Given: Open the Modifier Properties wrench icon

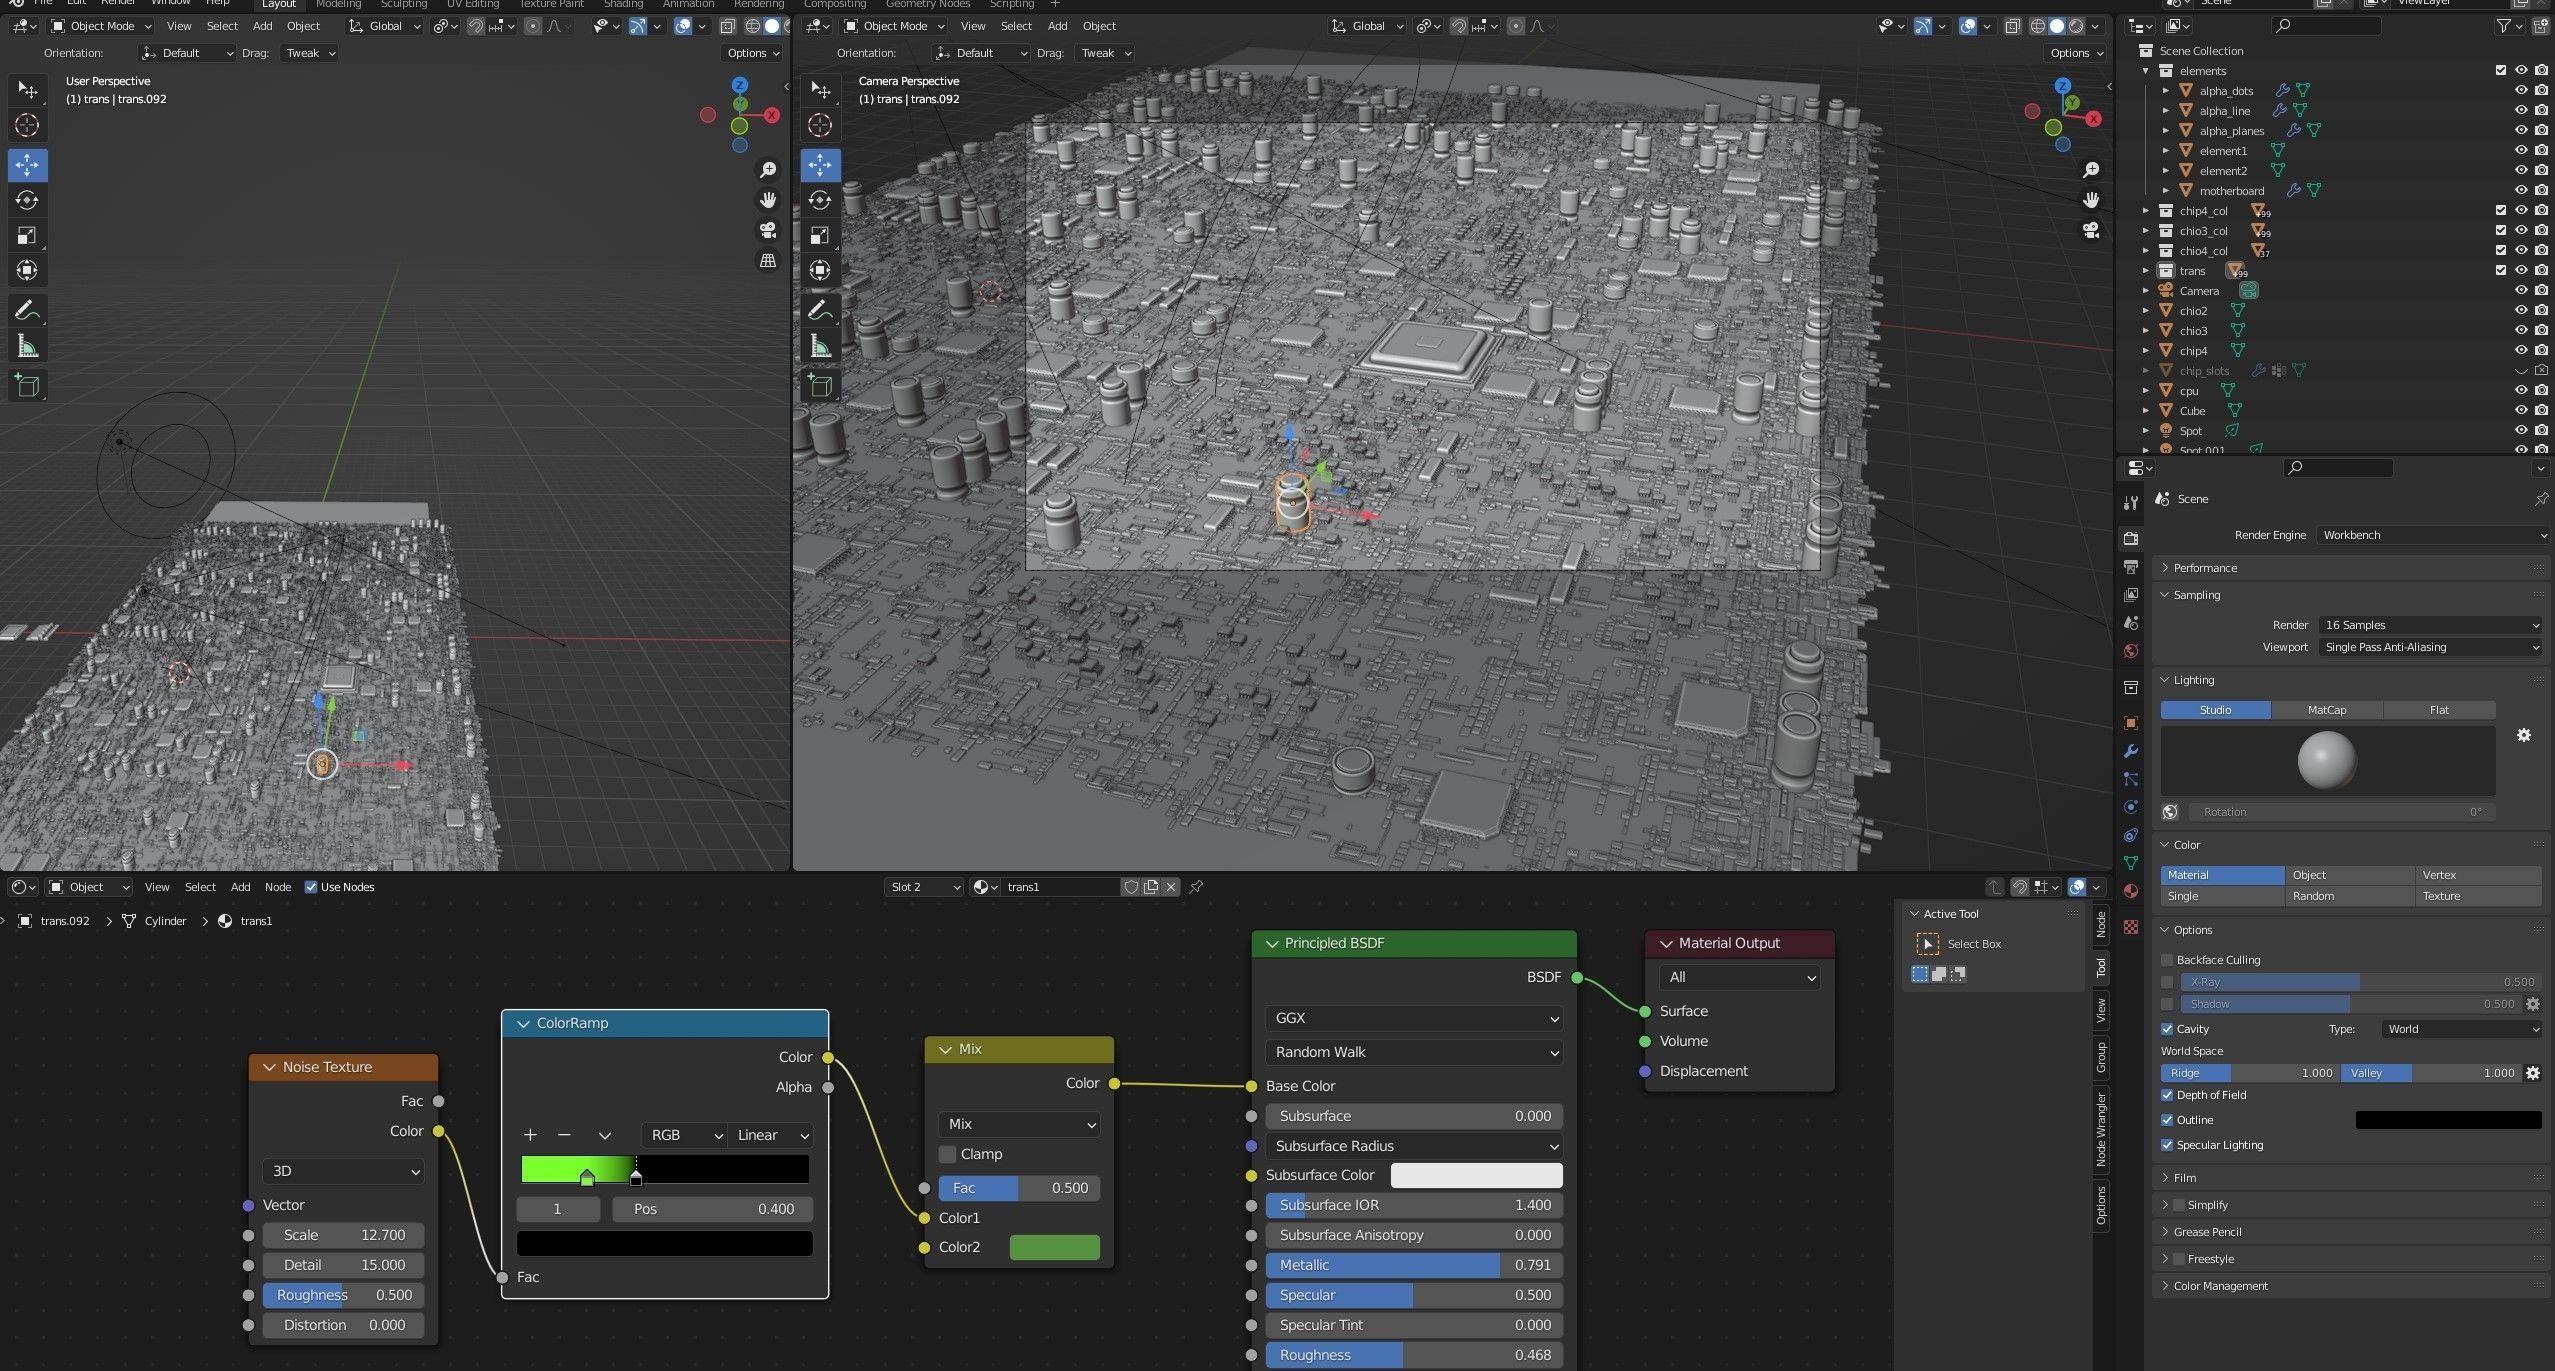Looking at the screenshot, I should coord(2131,751).
